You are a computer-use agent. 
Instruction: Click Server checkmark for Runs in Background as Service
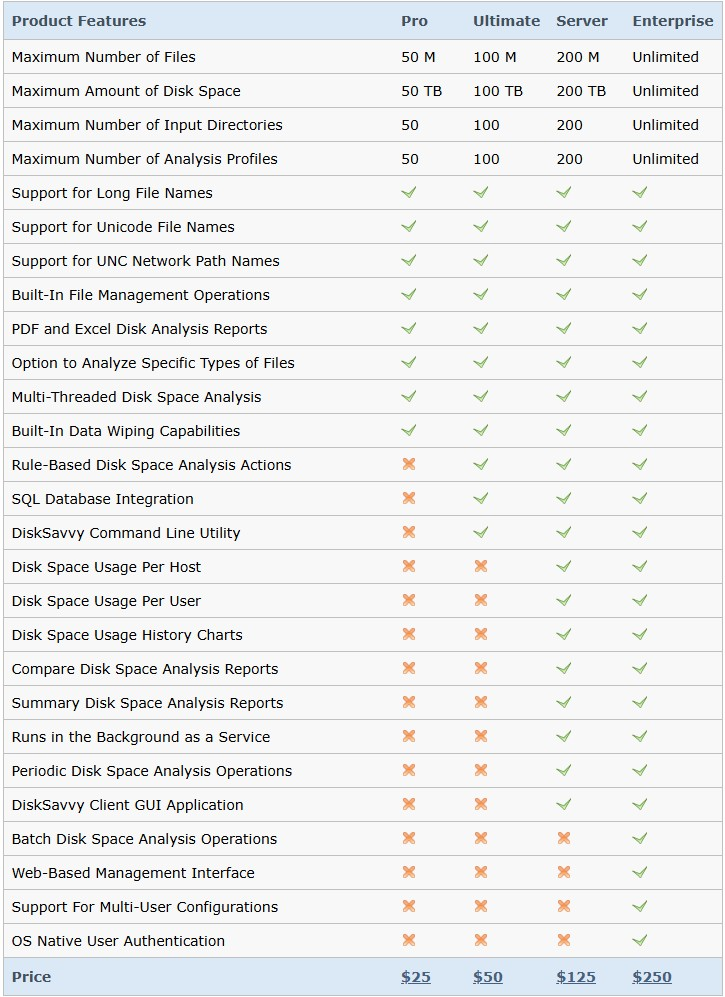[564, 737]
